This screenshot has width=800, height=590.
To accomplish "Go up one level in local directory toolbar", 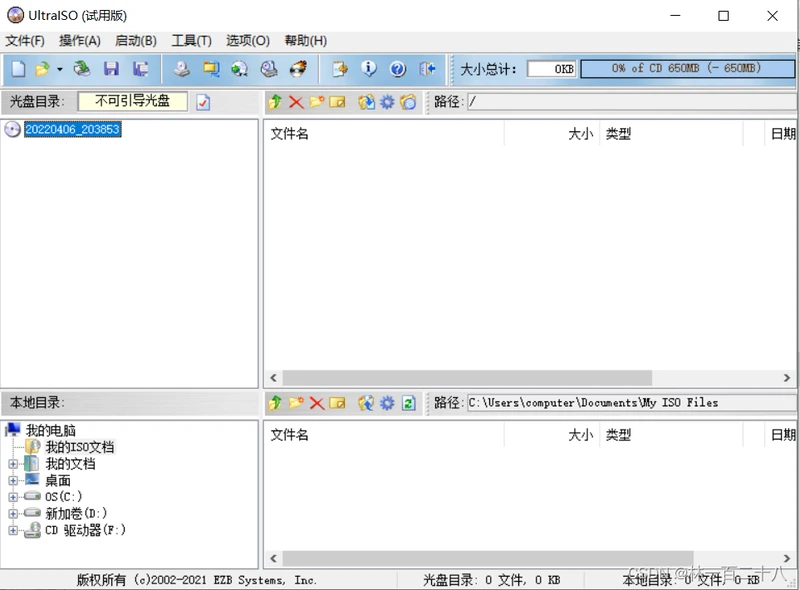I will pos(276,403).
